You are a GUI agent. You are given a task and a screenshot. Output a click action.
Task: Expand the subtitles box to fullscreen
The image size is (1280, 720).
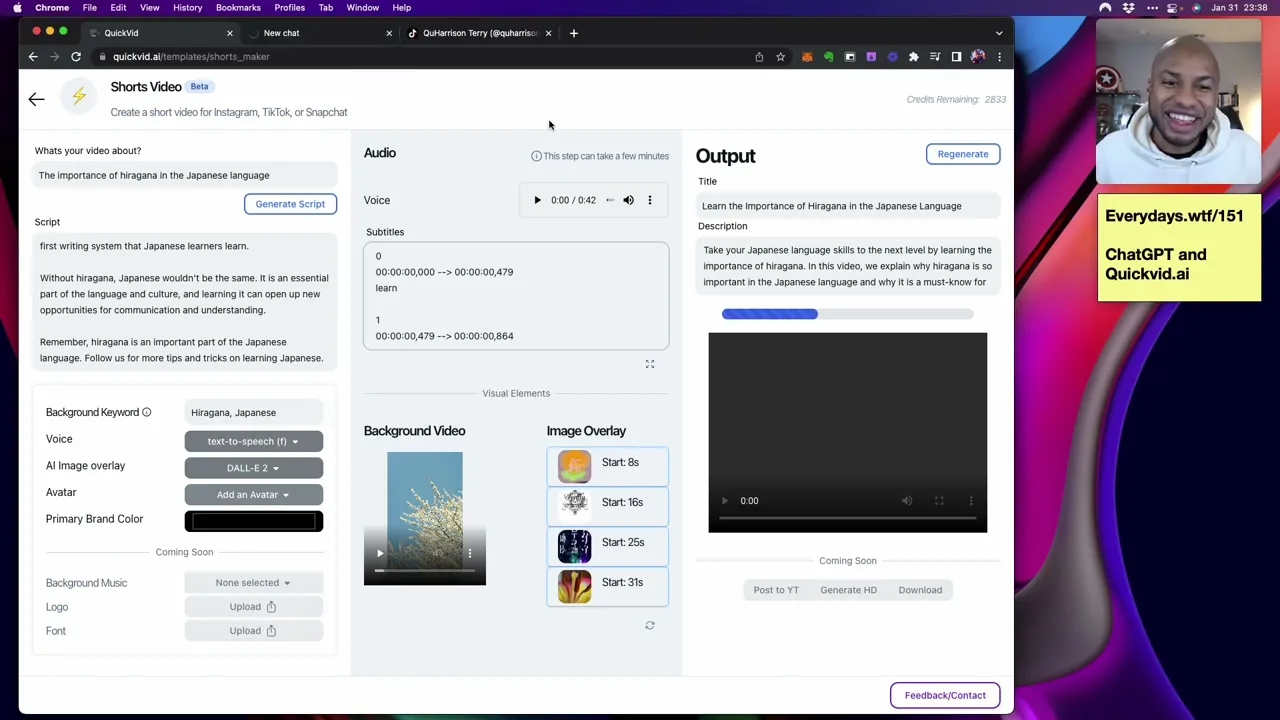[649, 364]
